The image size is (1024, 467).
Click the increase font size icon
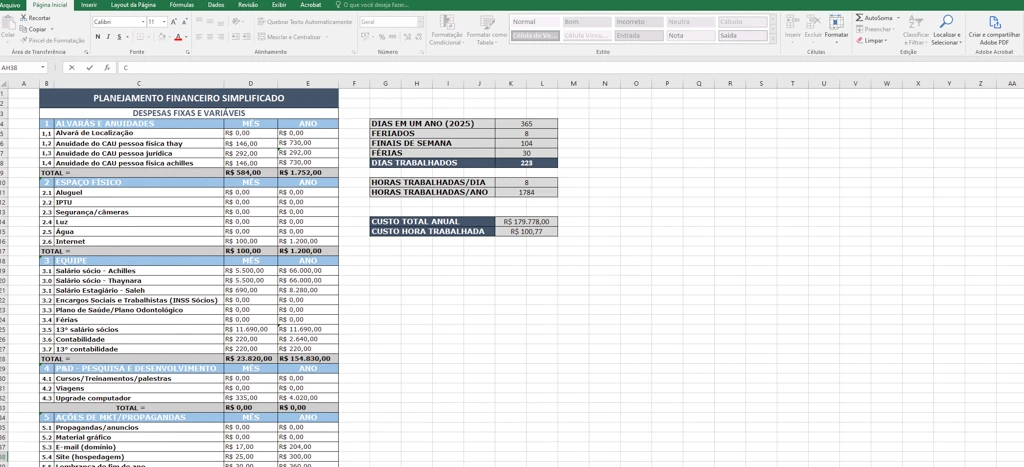(175, 22)
